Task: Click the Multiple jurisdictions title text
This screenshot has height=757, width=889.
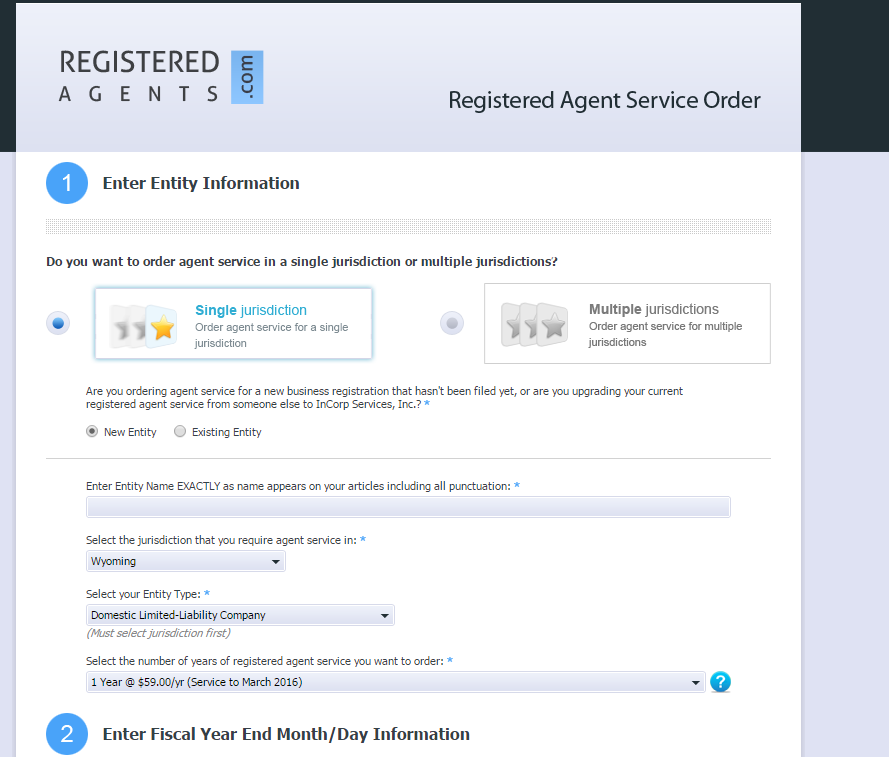Action: point(654,309)
